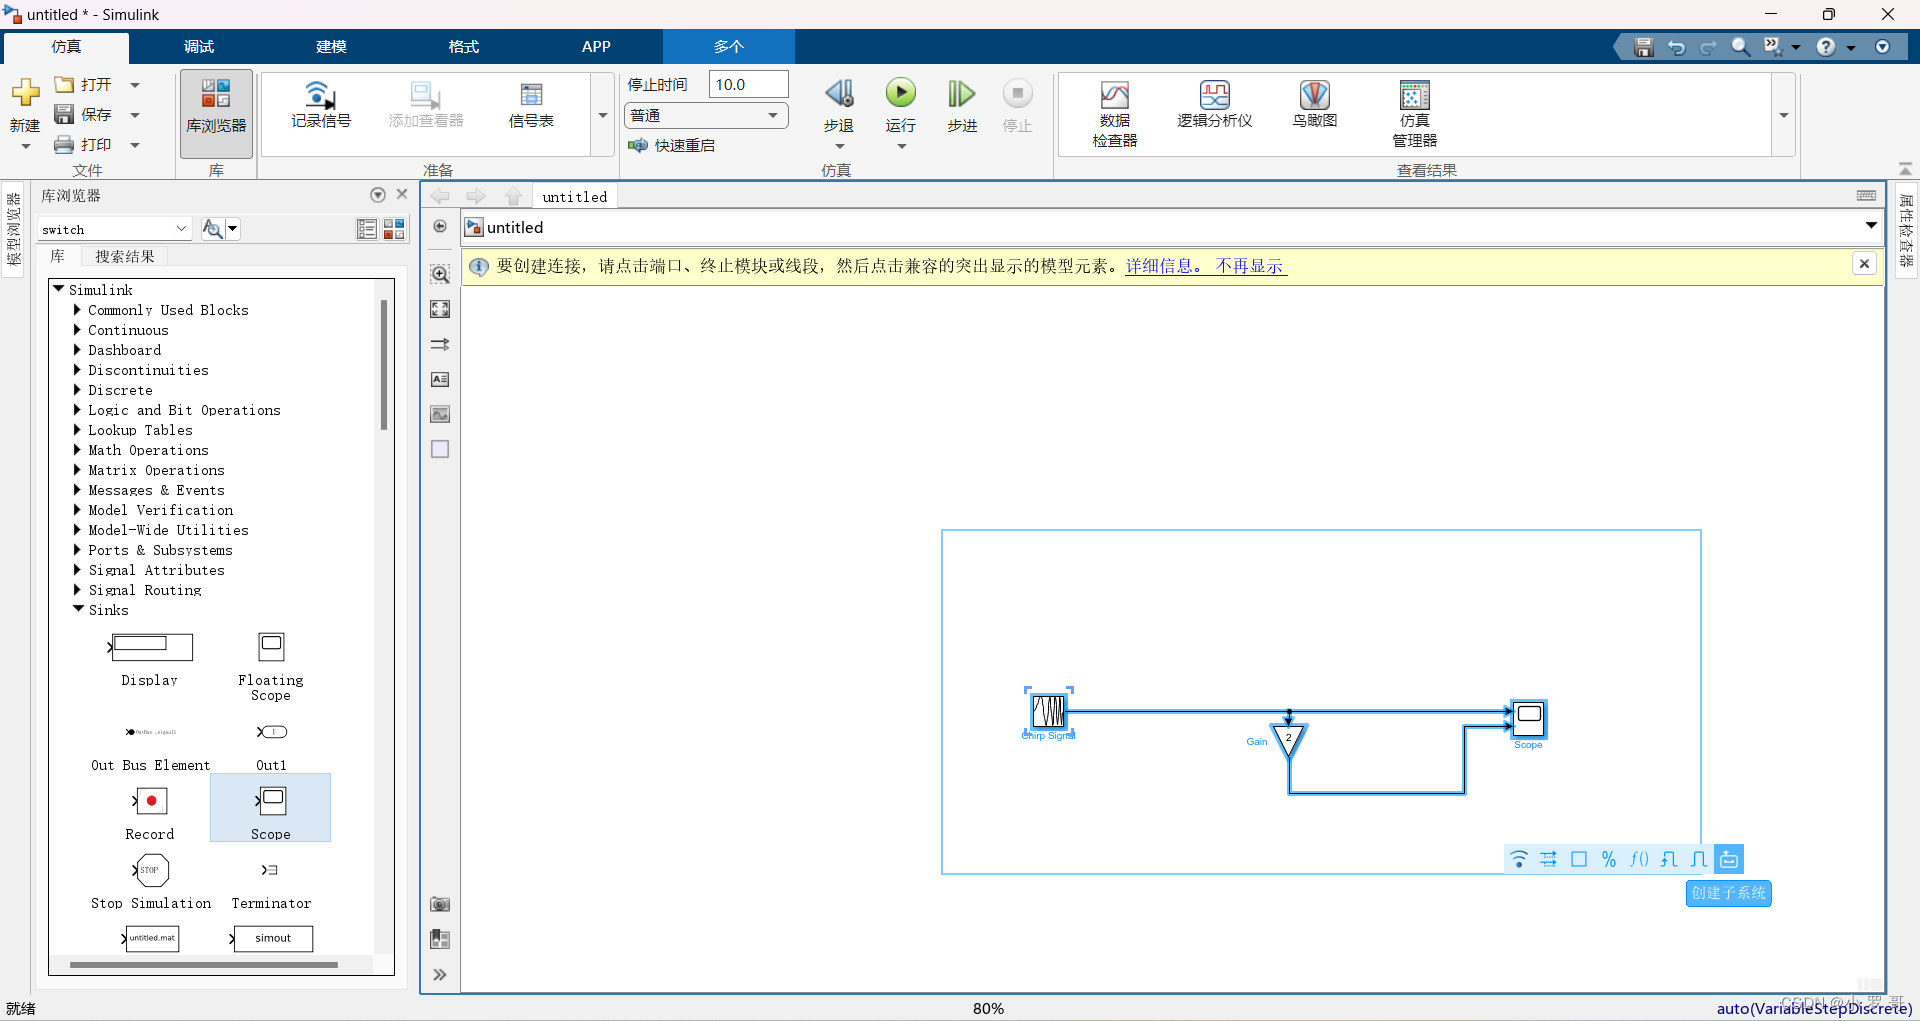Viewport: 1920px width, 1021px height.
Task: Click the image insert tool in palette
Action: coord(440,414)
